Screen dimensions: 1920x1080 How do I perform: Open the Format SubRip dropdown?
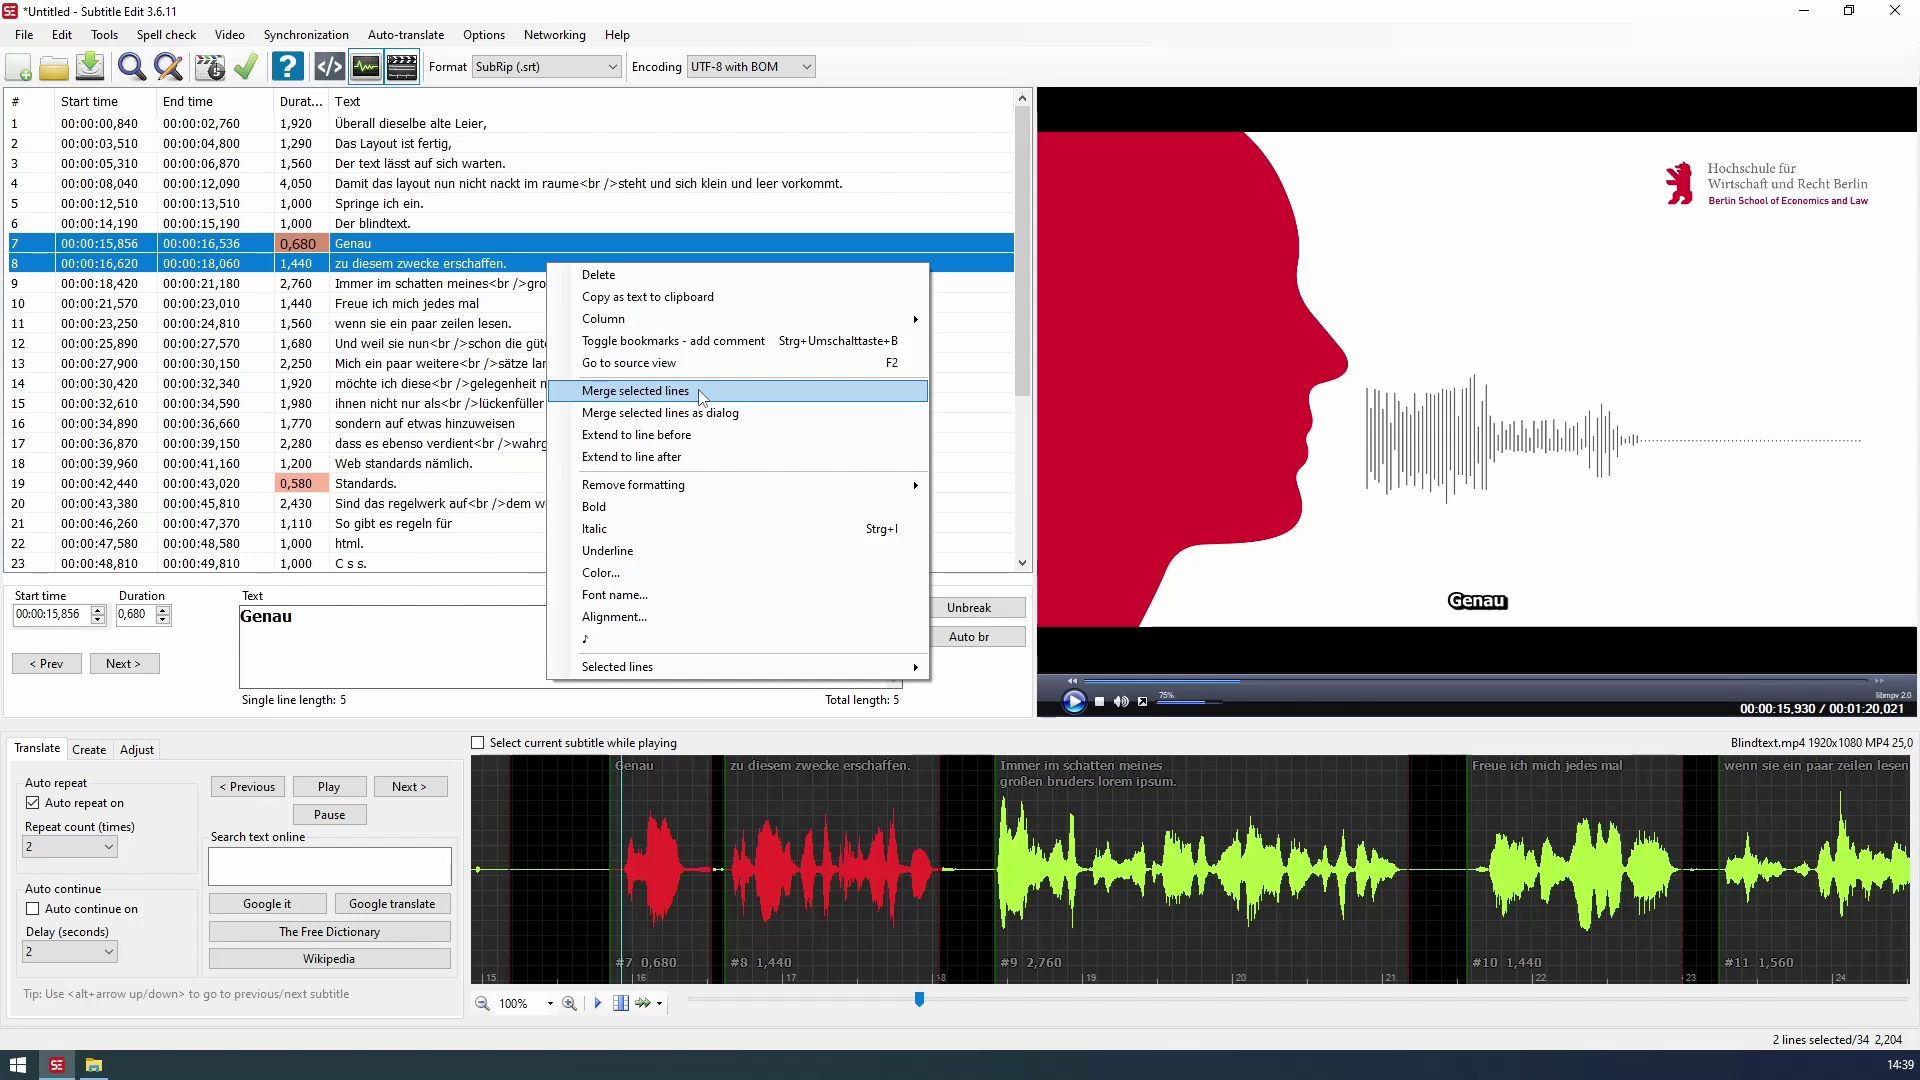pyautogui.click(x=546, y=67)
